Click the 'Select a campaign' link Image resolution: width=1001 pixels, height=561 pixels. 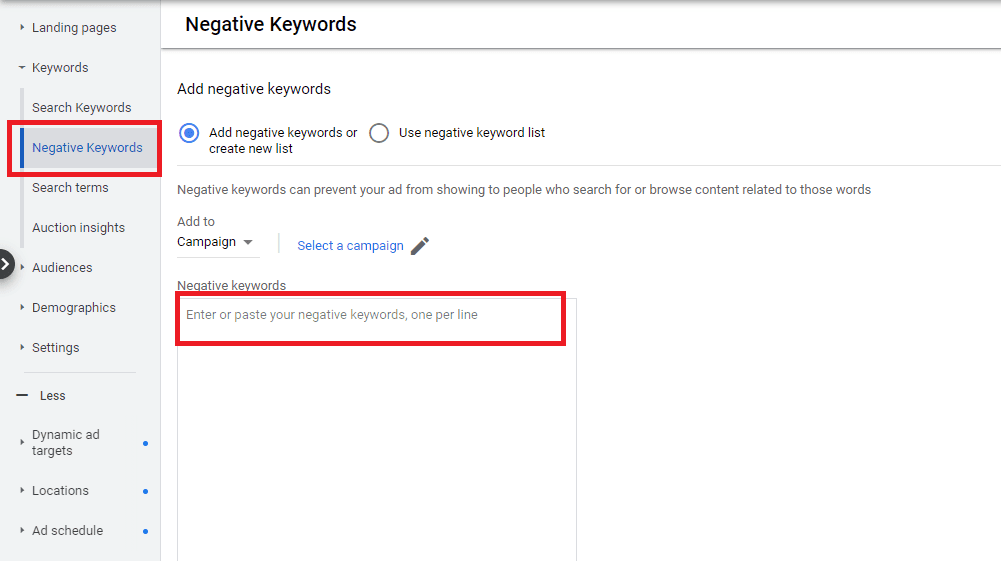(350, 246)
